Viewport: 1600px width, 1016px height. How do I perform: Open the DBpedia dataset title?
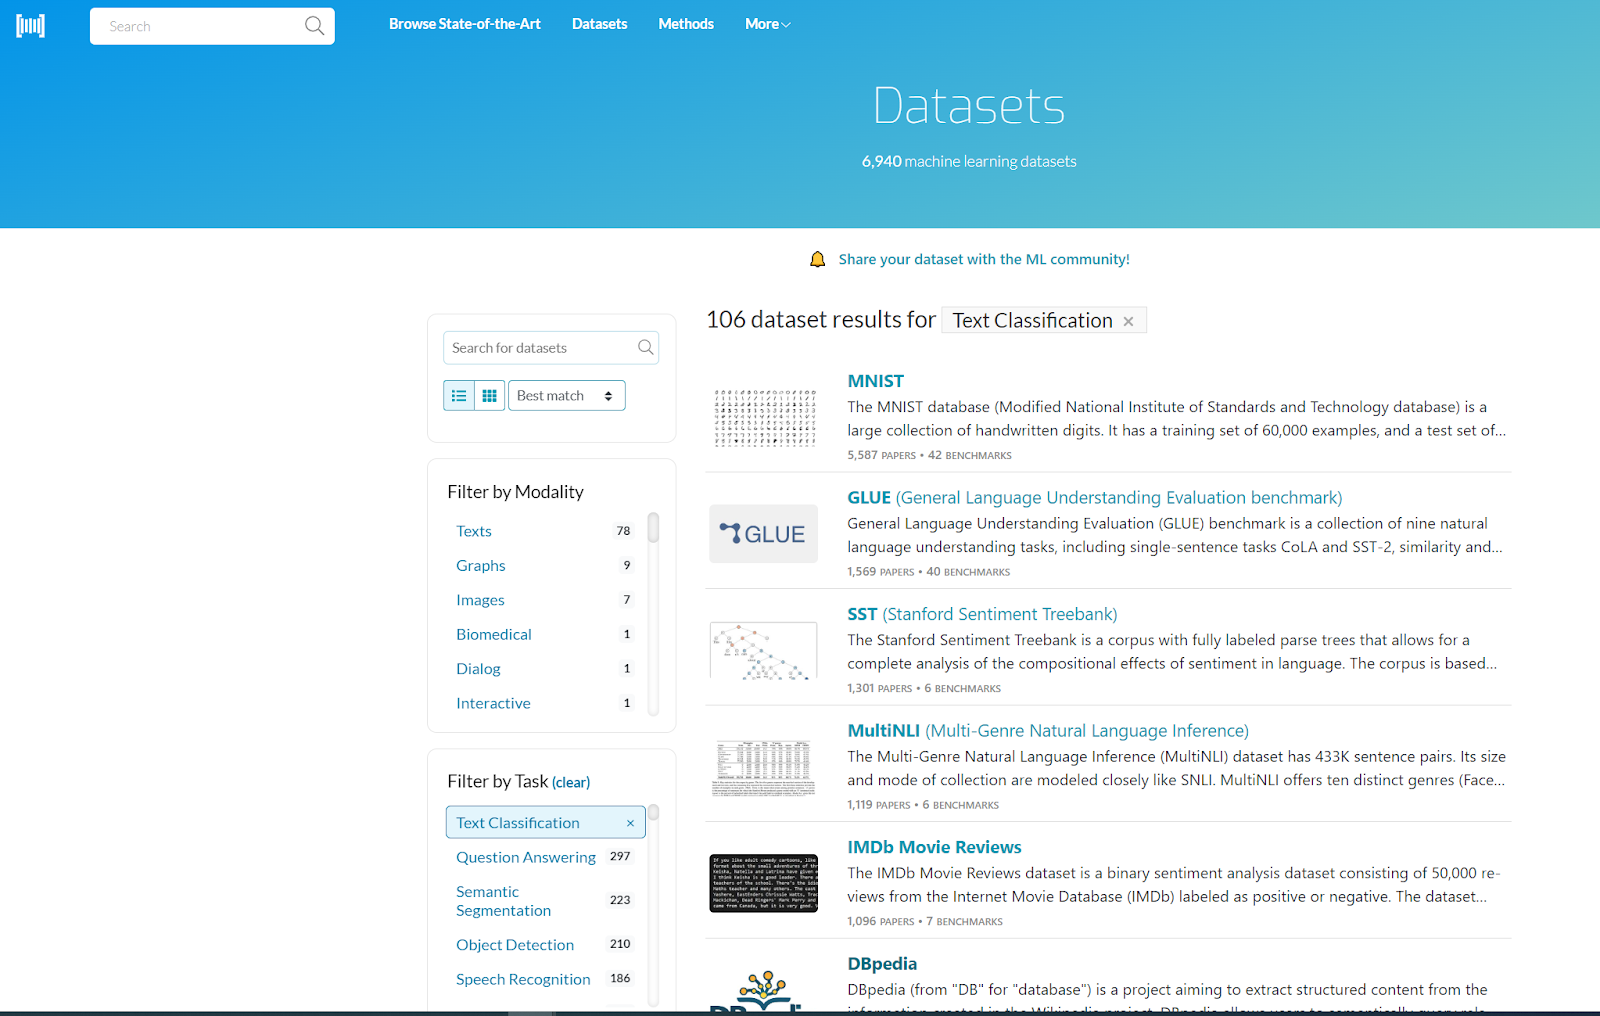coord(882,964)
